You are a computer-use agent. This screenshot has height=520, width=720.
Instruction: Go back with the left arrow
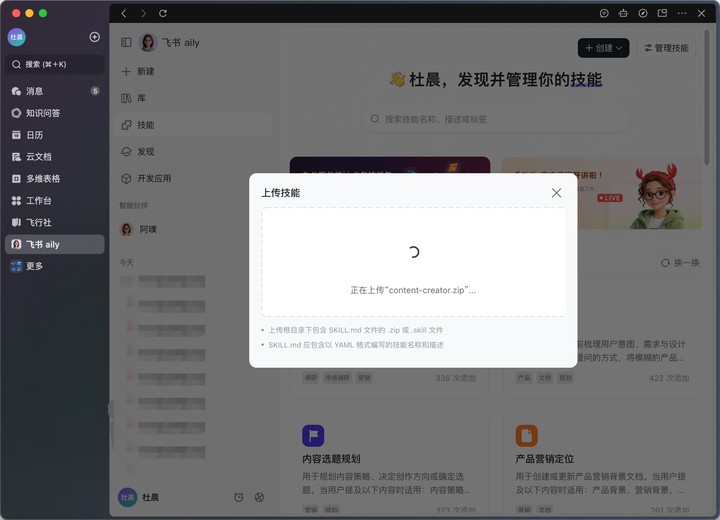124,13
